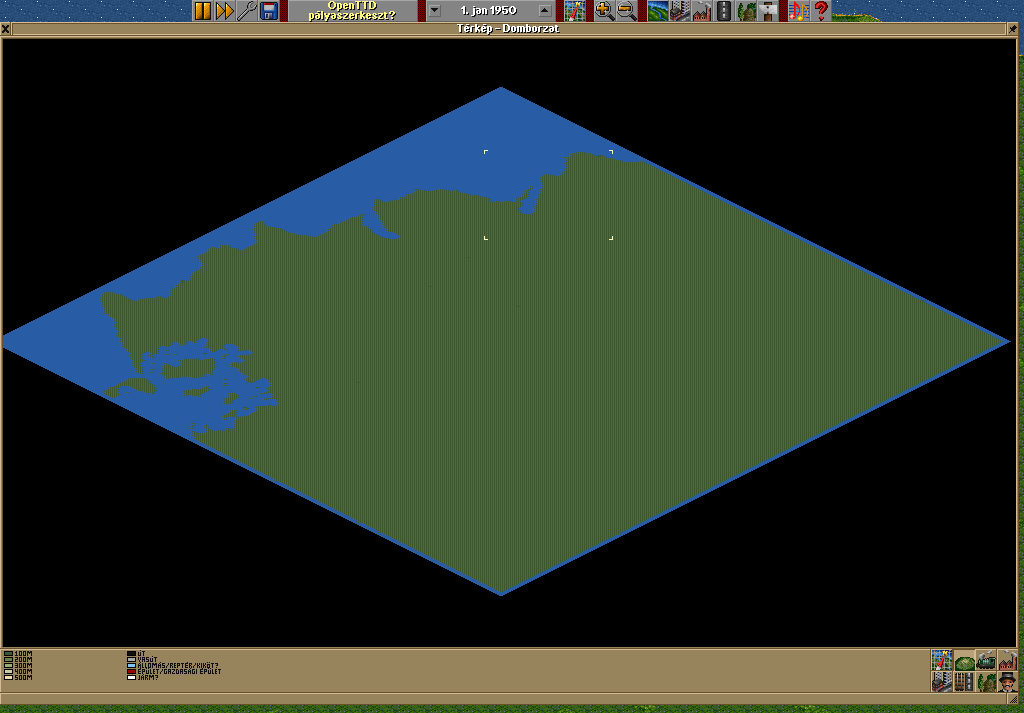Show vegetation on the minimap with the trees icon

click(985, 682)
